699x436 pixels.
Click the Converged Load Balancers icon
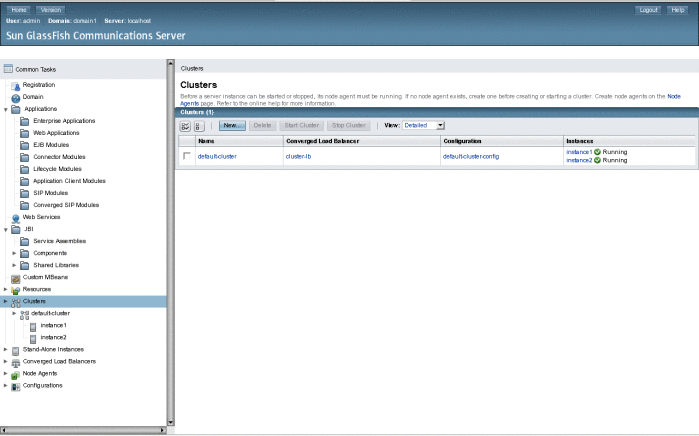tap(16, 362)
